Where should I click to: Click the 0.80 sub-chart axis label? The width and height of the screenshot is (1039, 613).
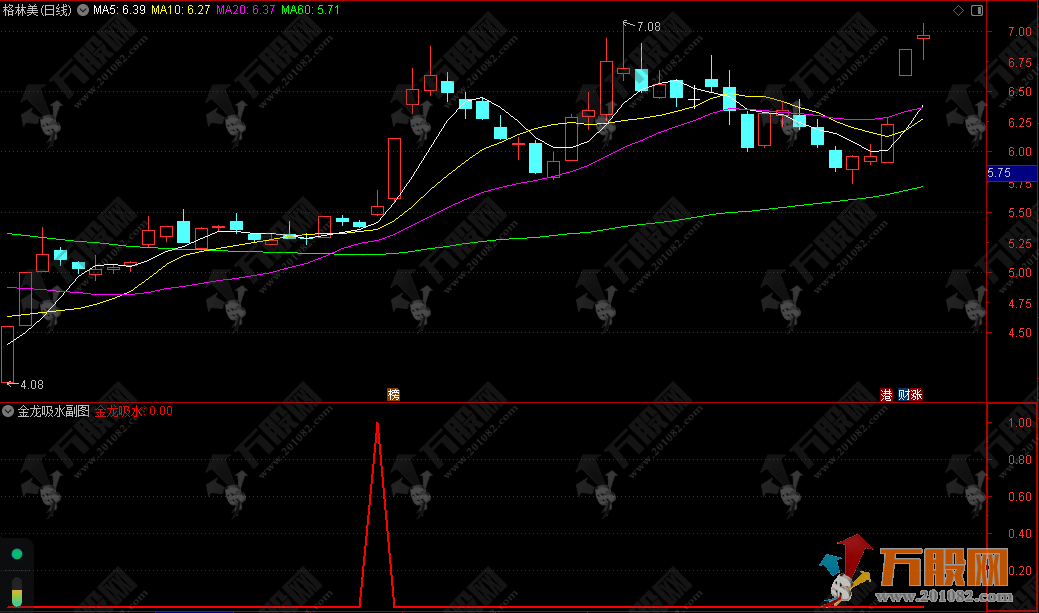(x=1020, y=460)
